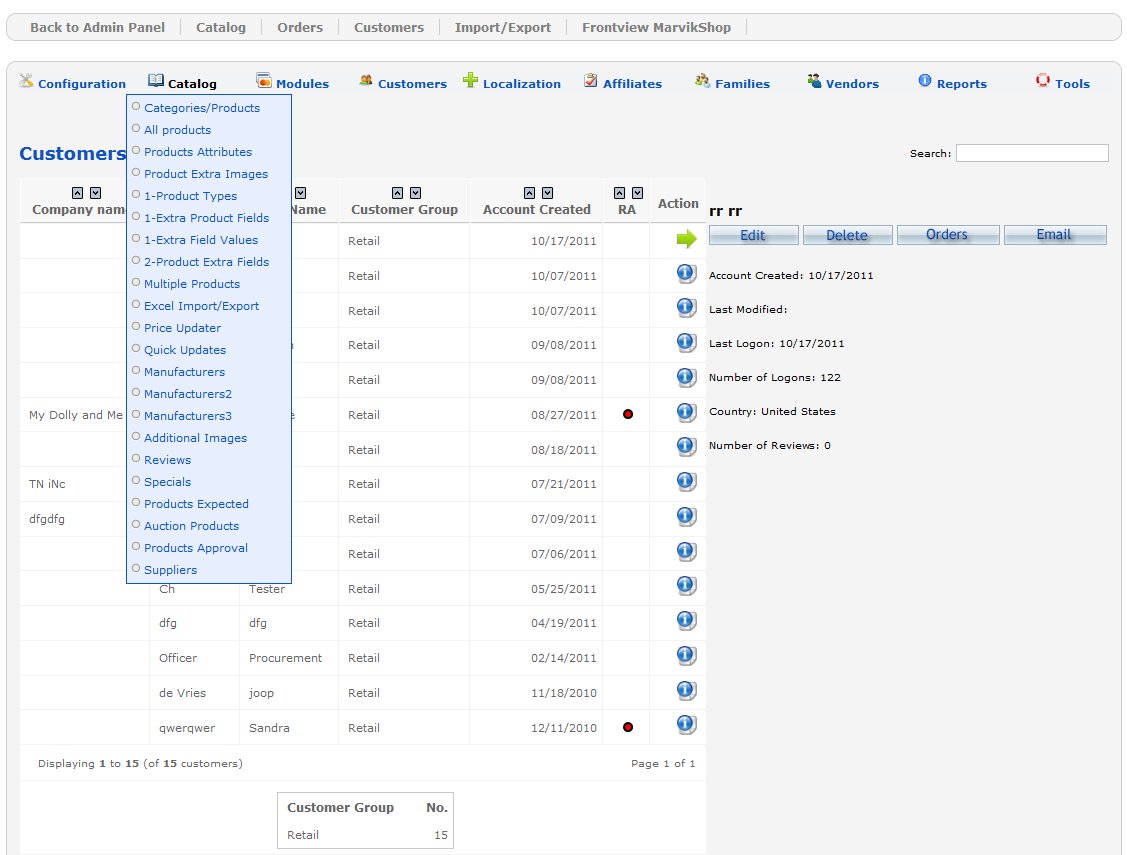The height and width of the screenshot is (855, 1127).
Task: Select Price Updater menu item
Action: (x=183, y=328)
